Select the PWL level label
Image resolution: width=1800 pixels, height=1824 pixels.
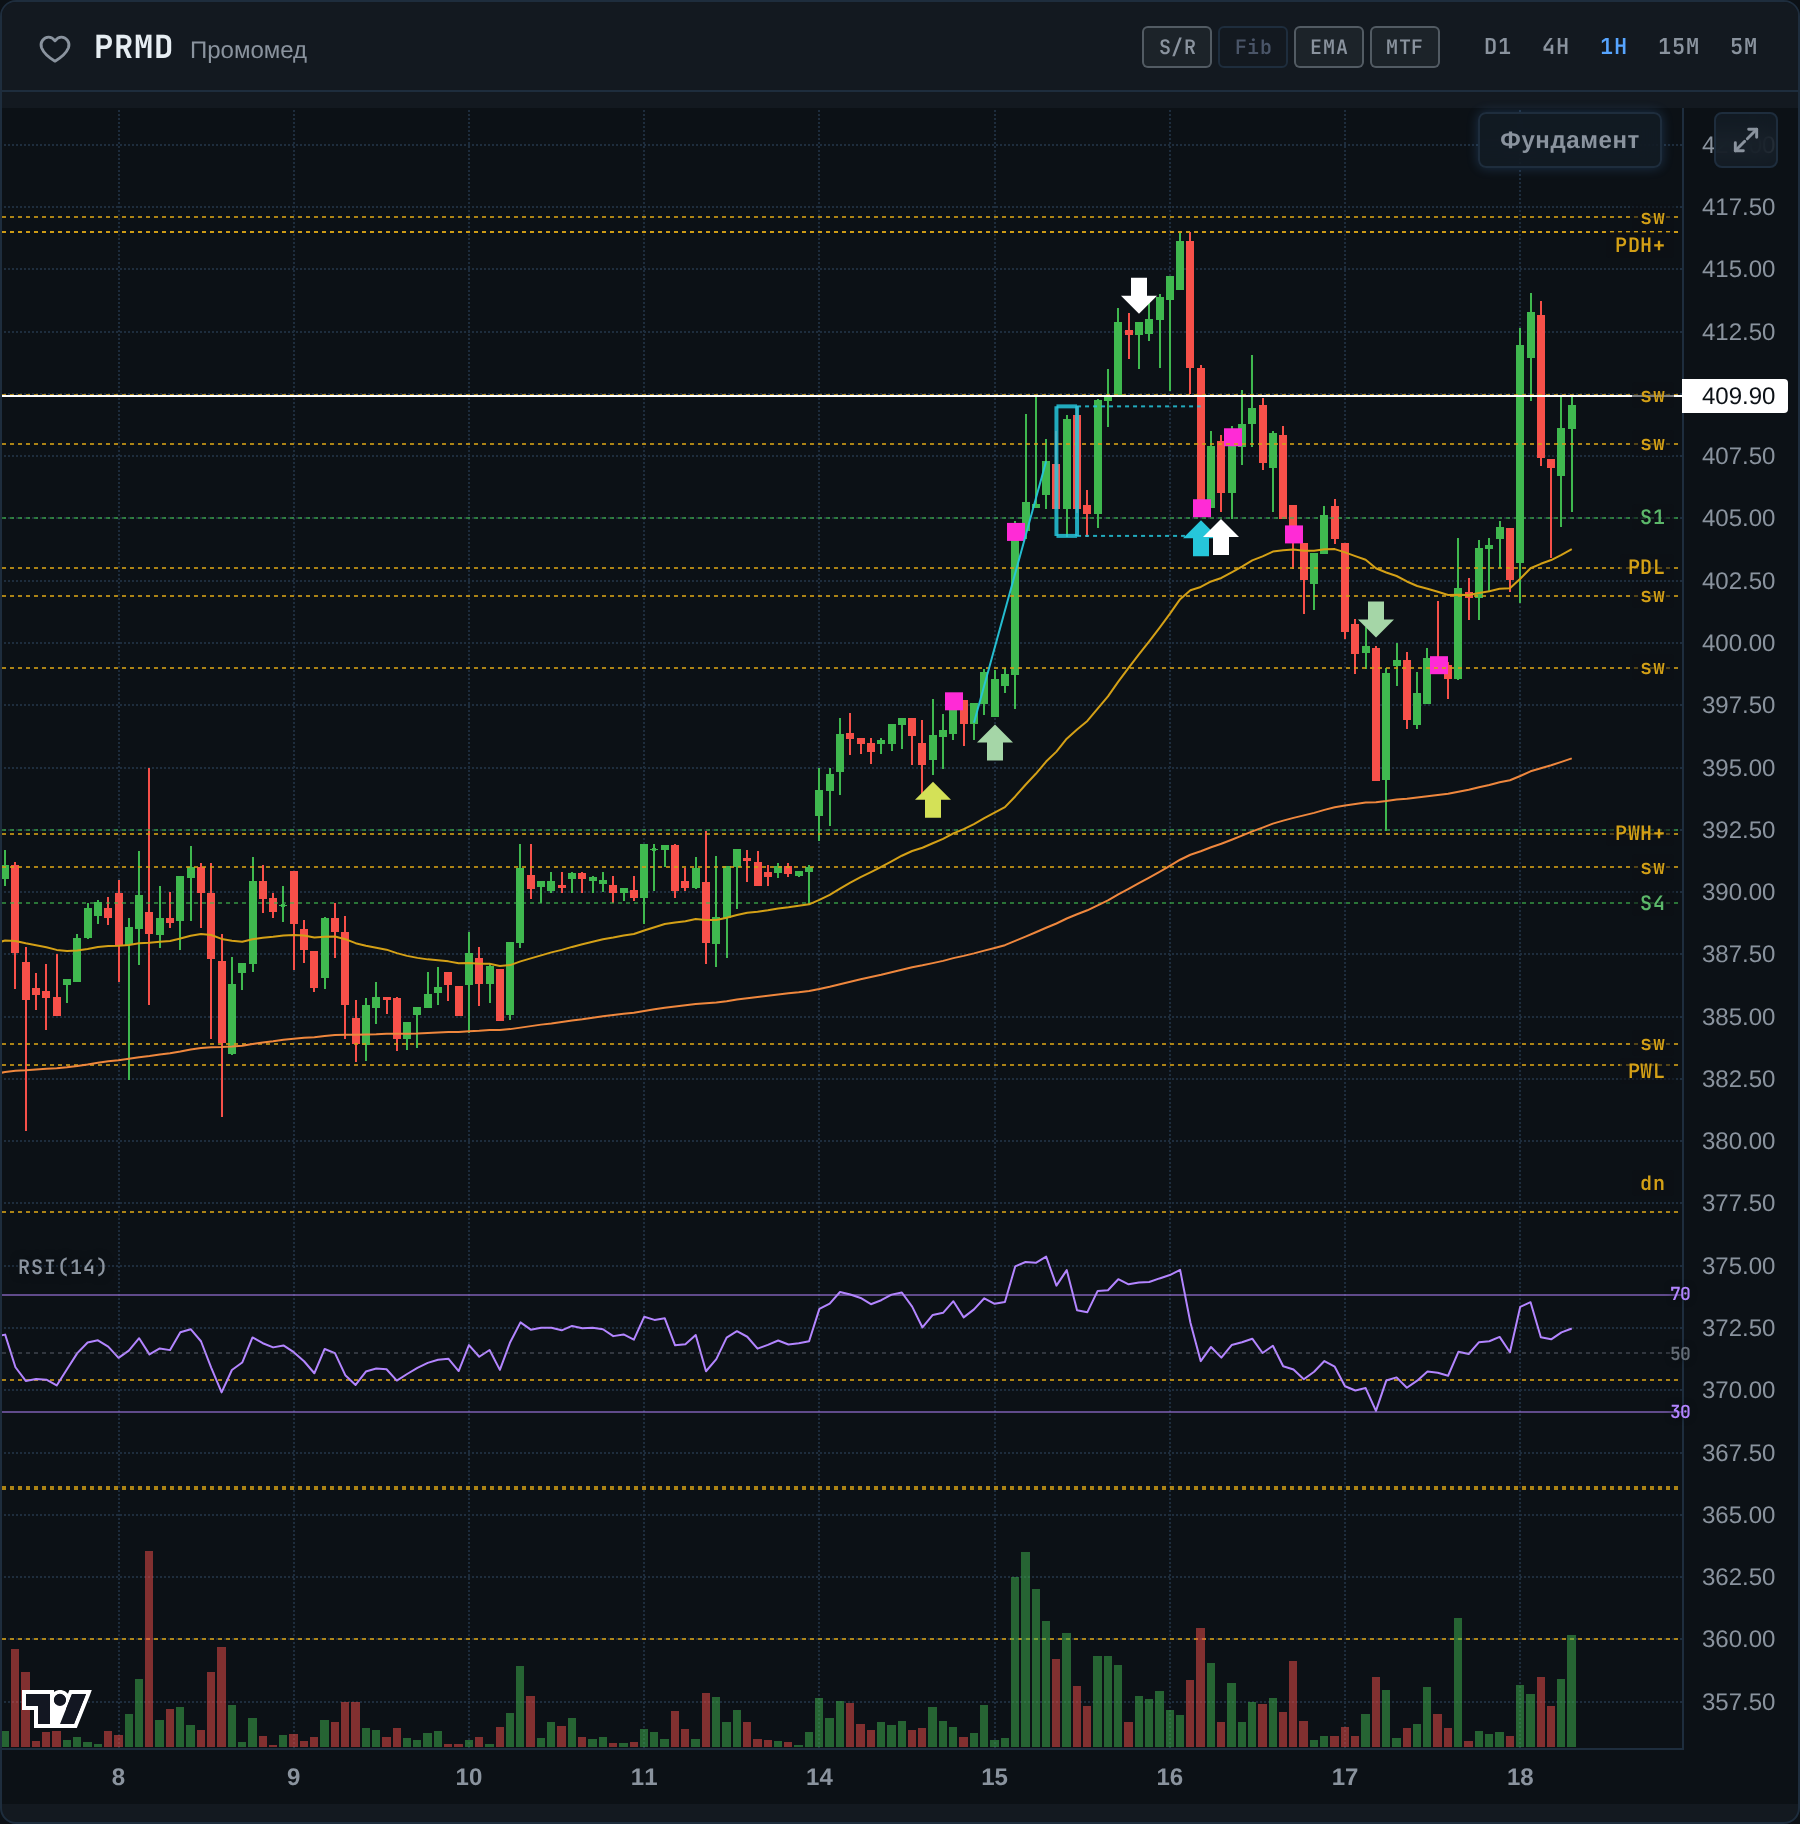tap(1646, 1071)
